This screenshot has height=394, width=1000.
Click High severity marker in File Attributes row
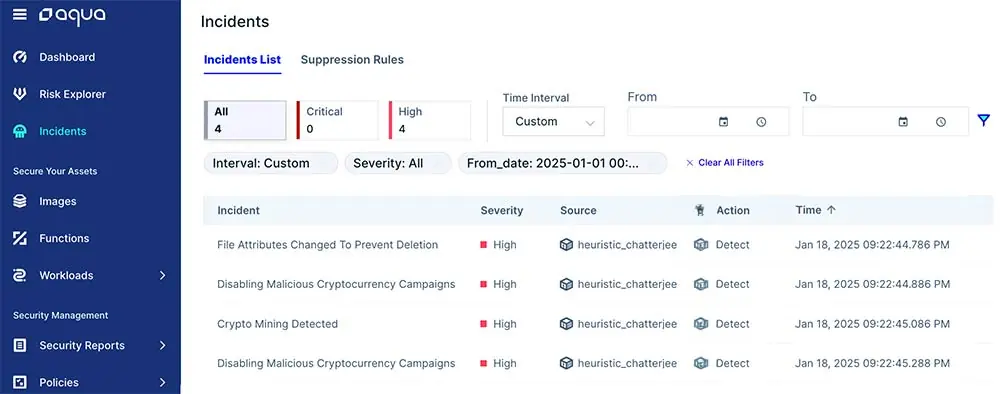point(483,245)
